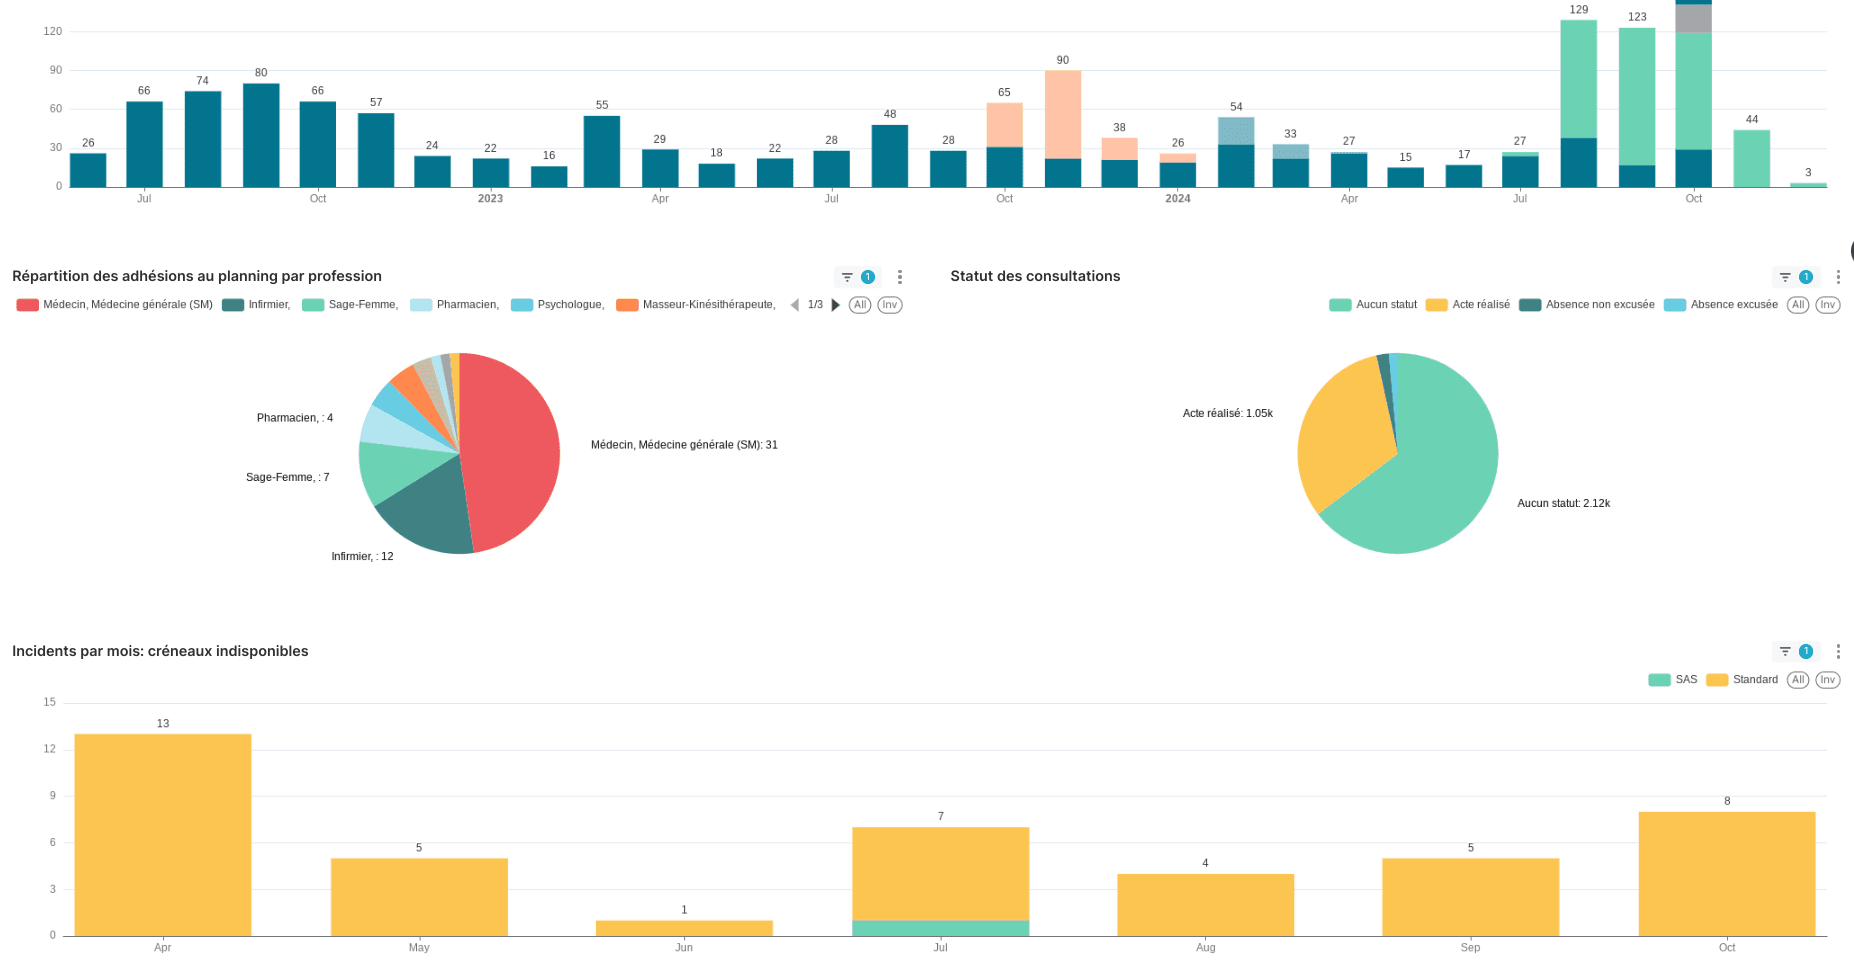This screenshot has width=1854, height=962.
Task: Click the 2023 axis label in top chart
Action: [490, 199]
